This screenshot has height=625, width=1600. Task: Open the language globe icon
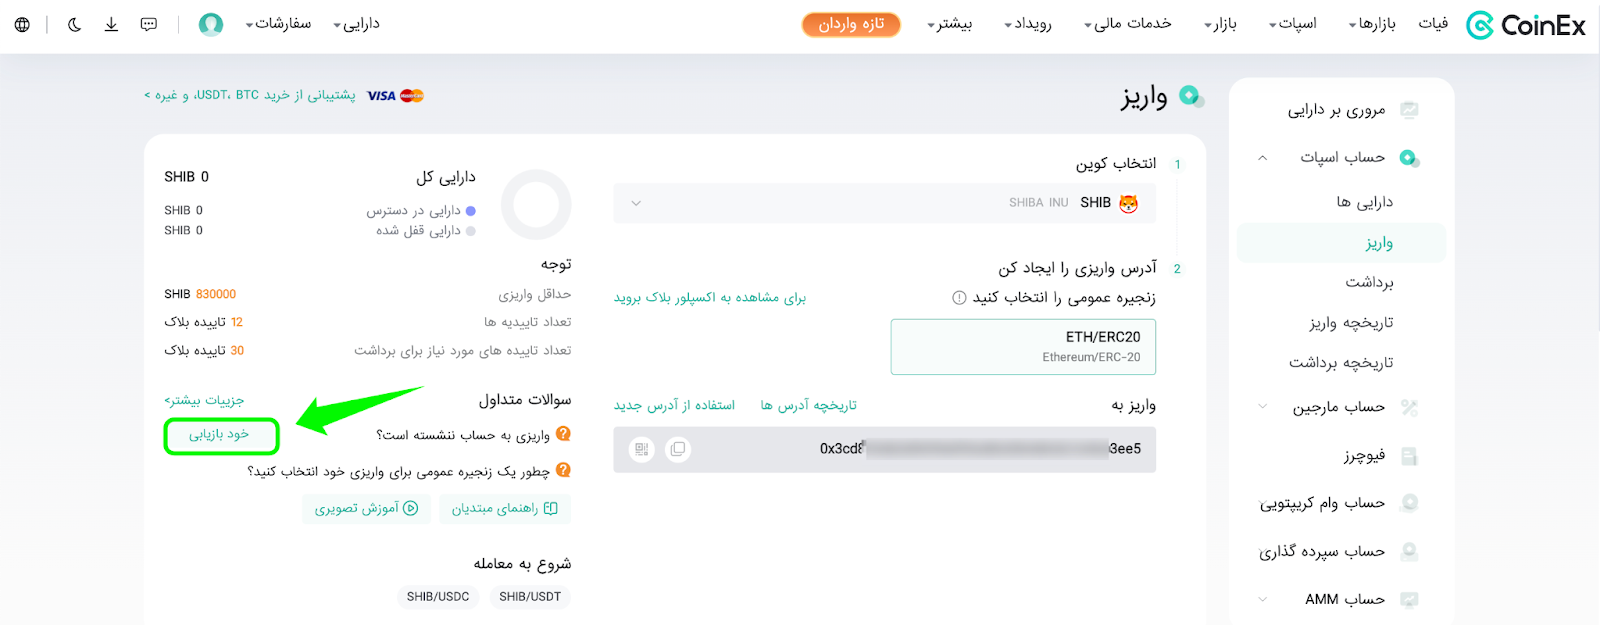[22, 24]
